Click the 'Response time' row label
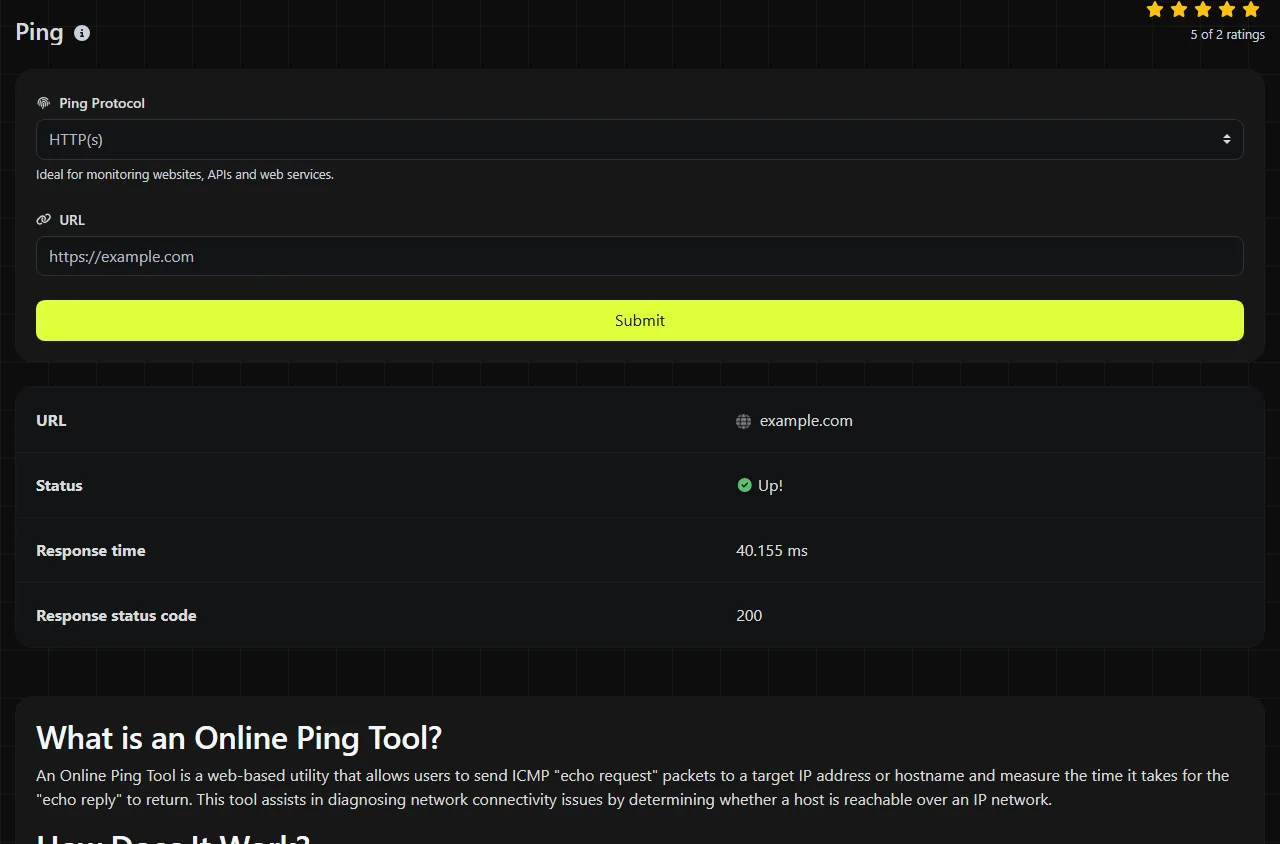The height and width of the screenshot is (844, 1280). pyautogui.click(x=91, y=551)
